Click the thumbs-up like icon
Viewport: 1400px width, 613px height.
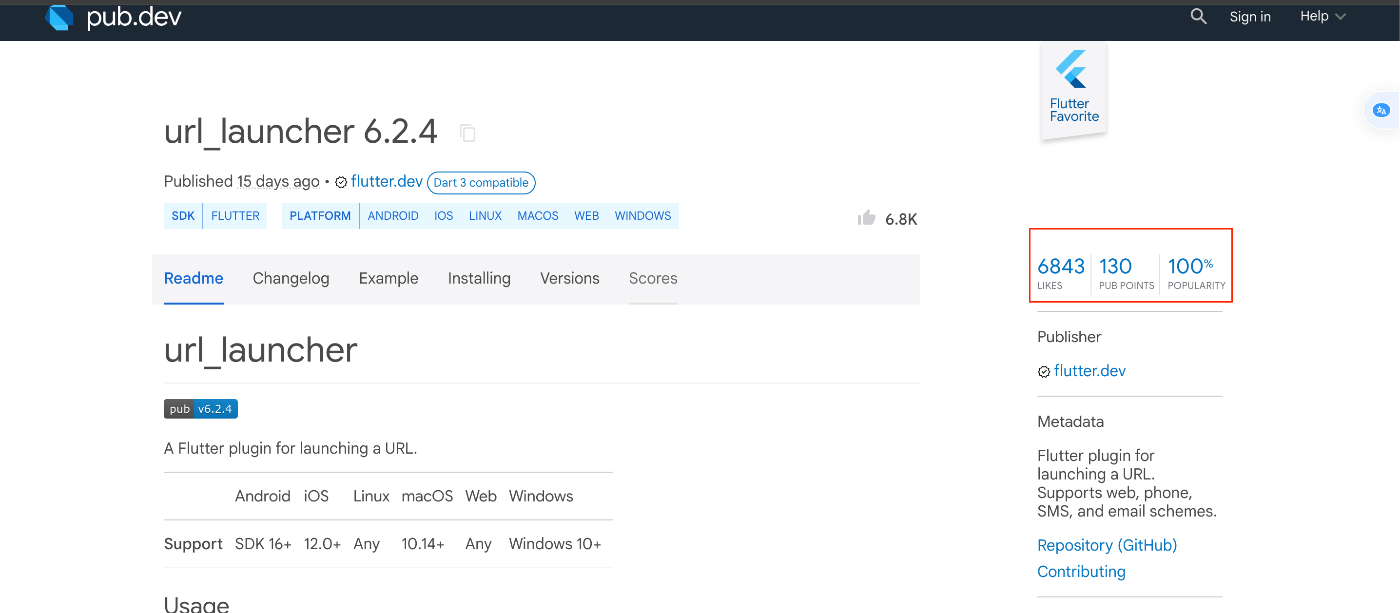pos(867,218)
